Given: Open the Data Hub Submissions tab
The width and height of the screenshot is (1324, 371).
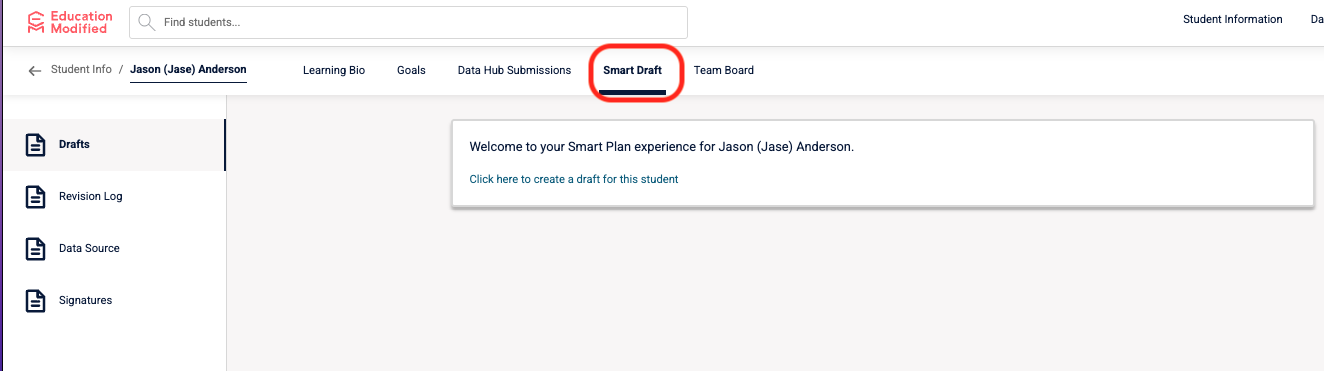Looking at the screenshot, I should click(x=514, y=70).
